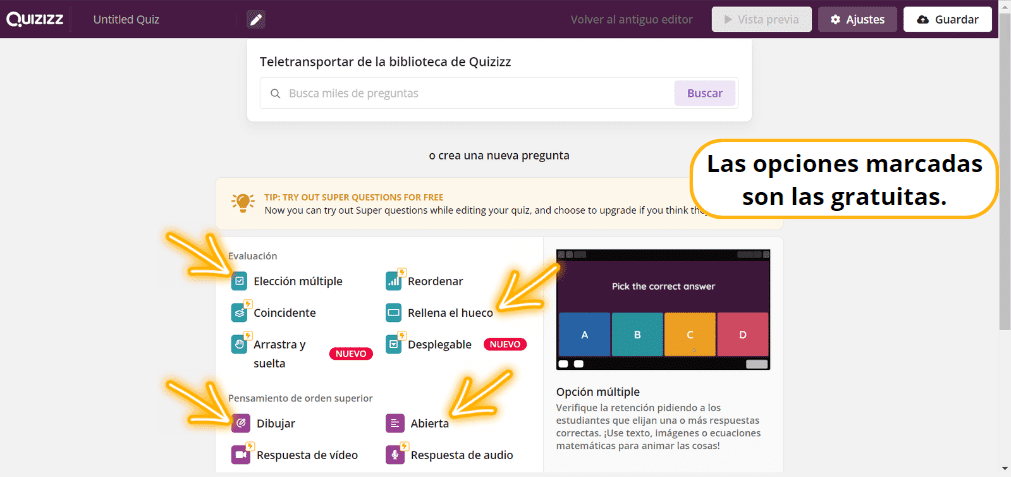Click the Rellena el hueco icon
Viewport: 1011px width, 477px height.
click(x=393, y=313)
